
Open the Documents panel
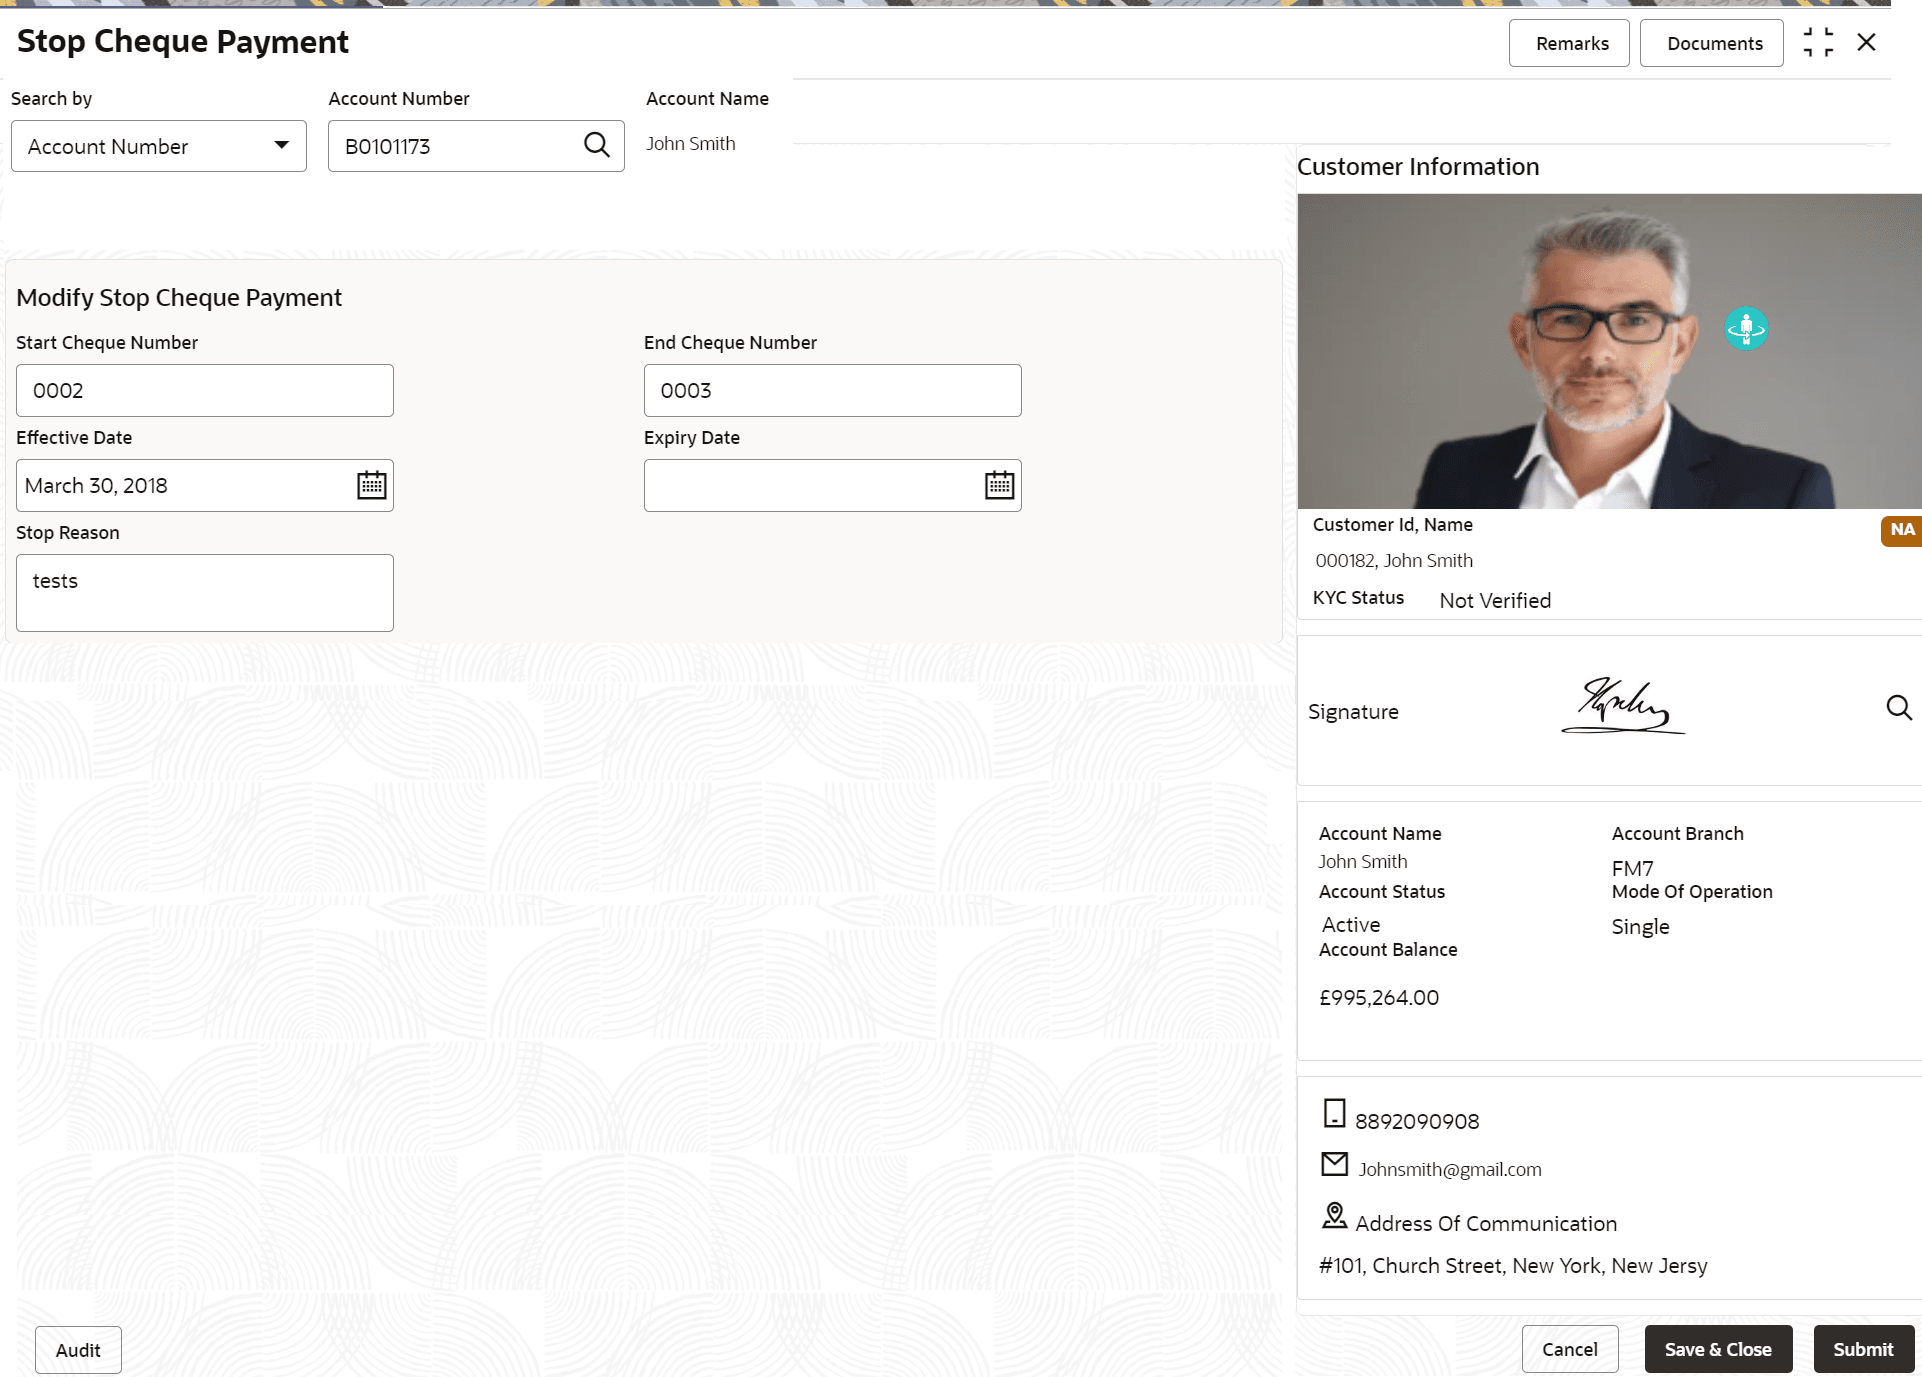click(1711, 43)
